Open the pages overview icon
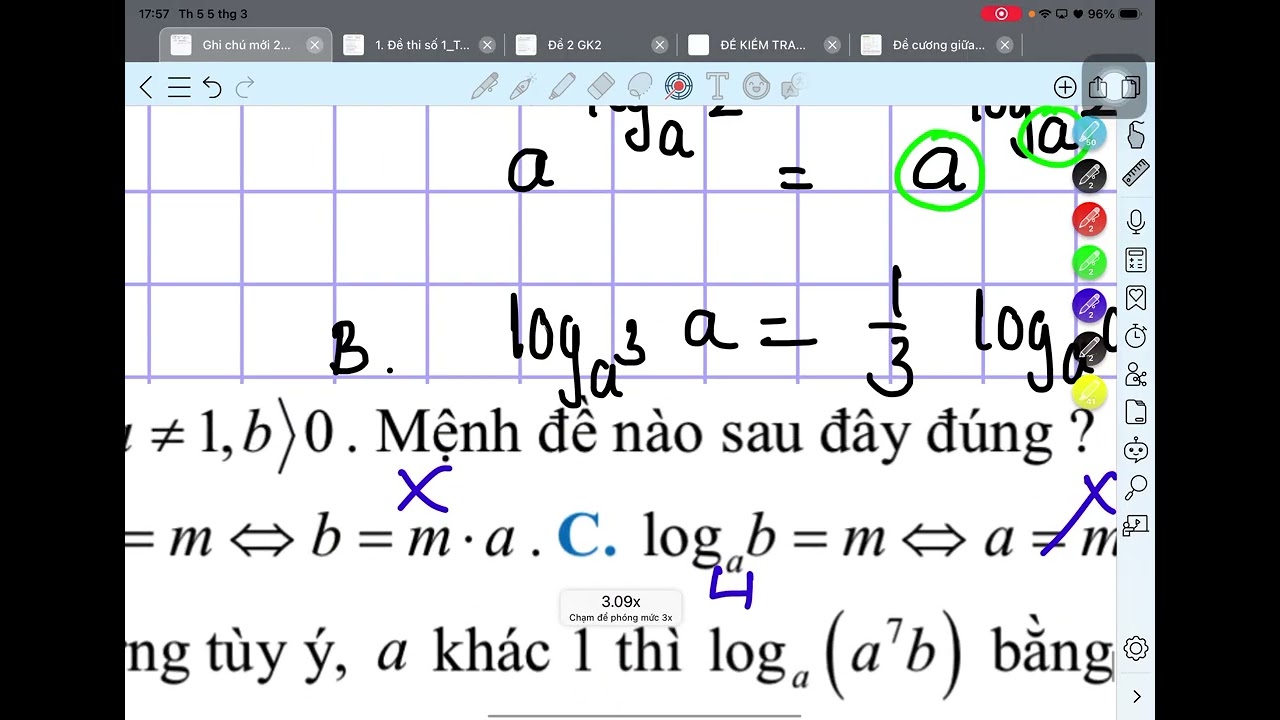This screenshot has height=720, width=1280. pyautogui.click(x=1130, y=87)
